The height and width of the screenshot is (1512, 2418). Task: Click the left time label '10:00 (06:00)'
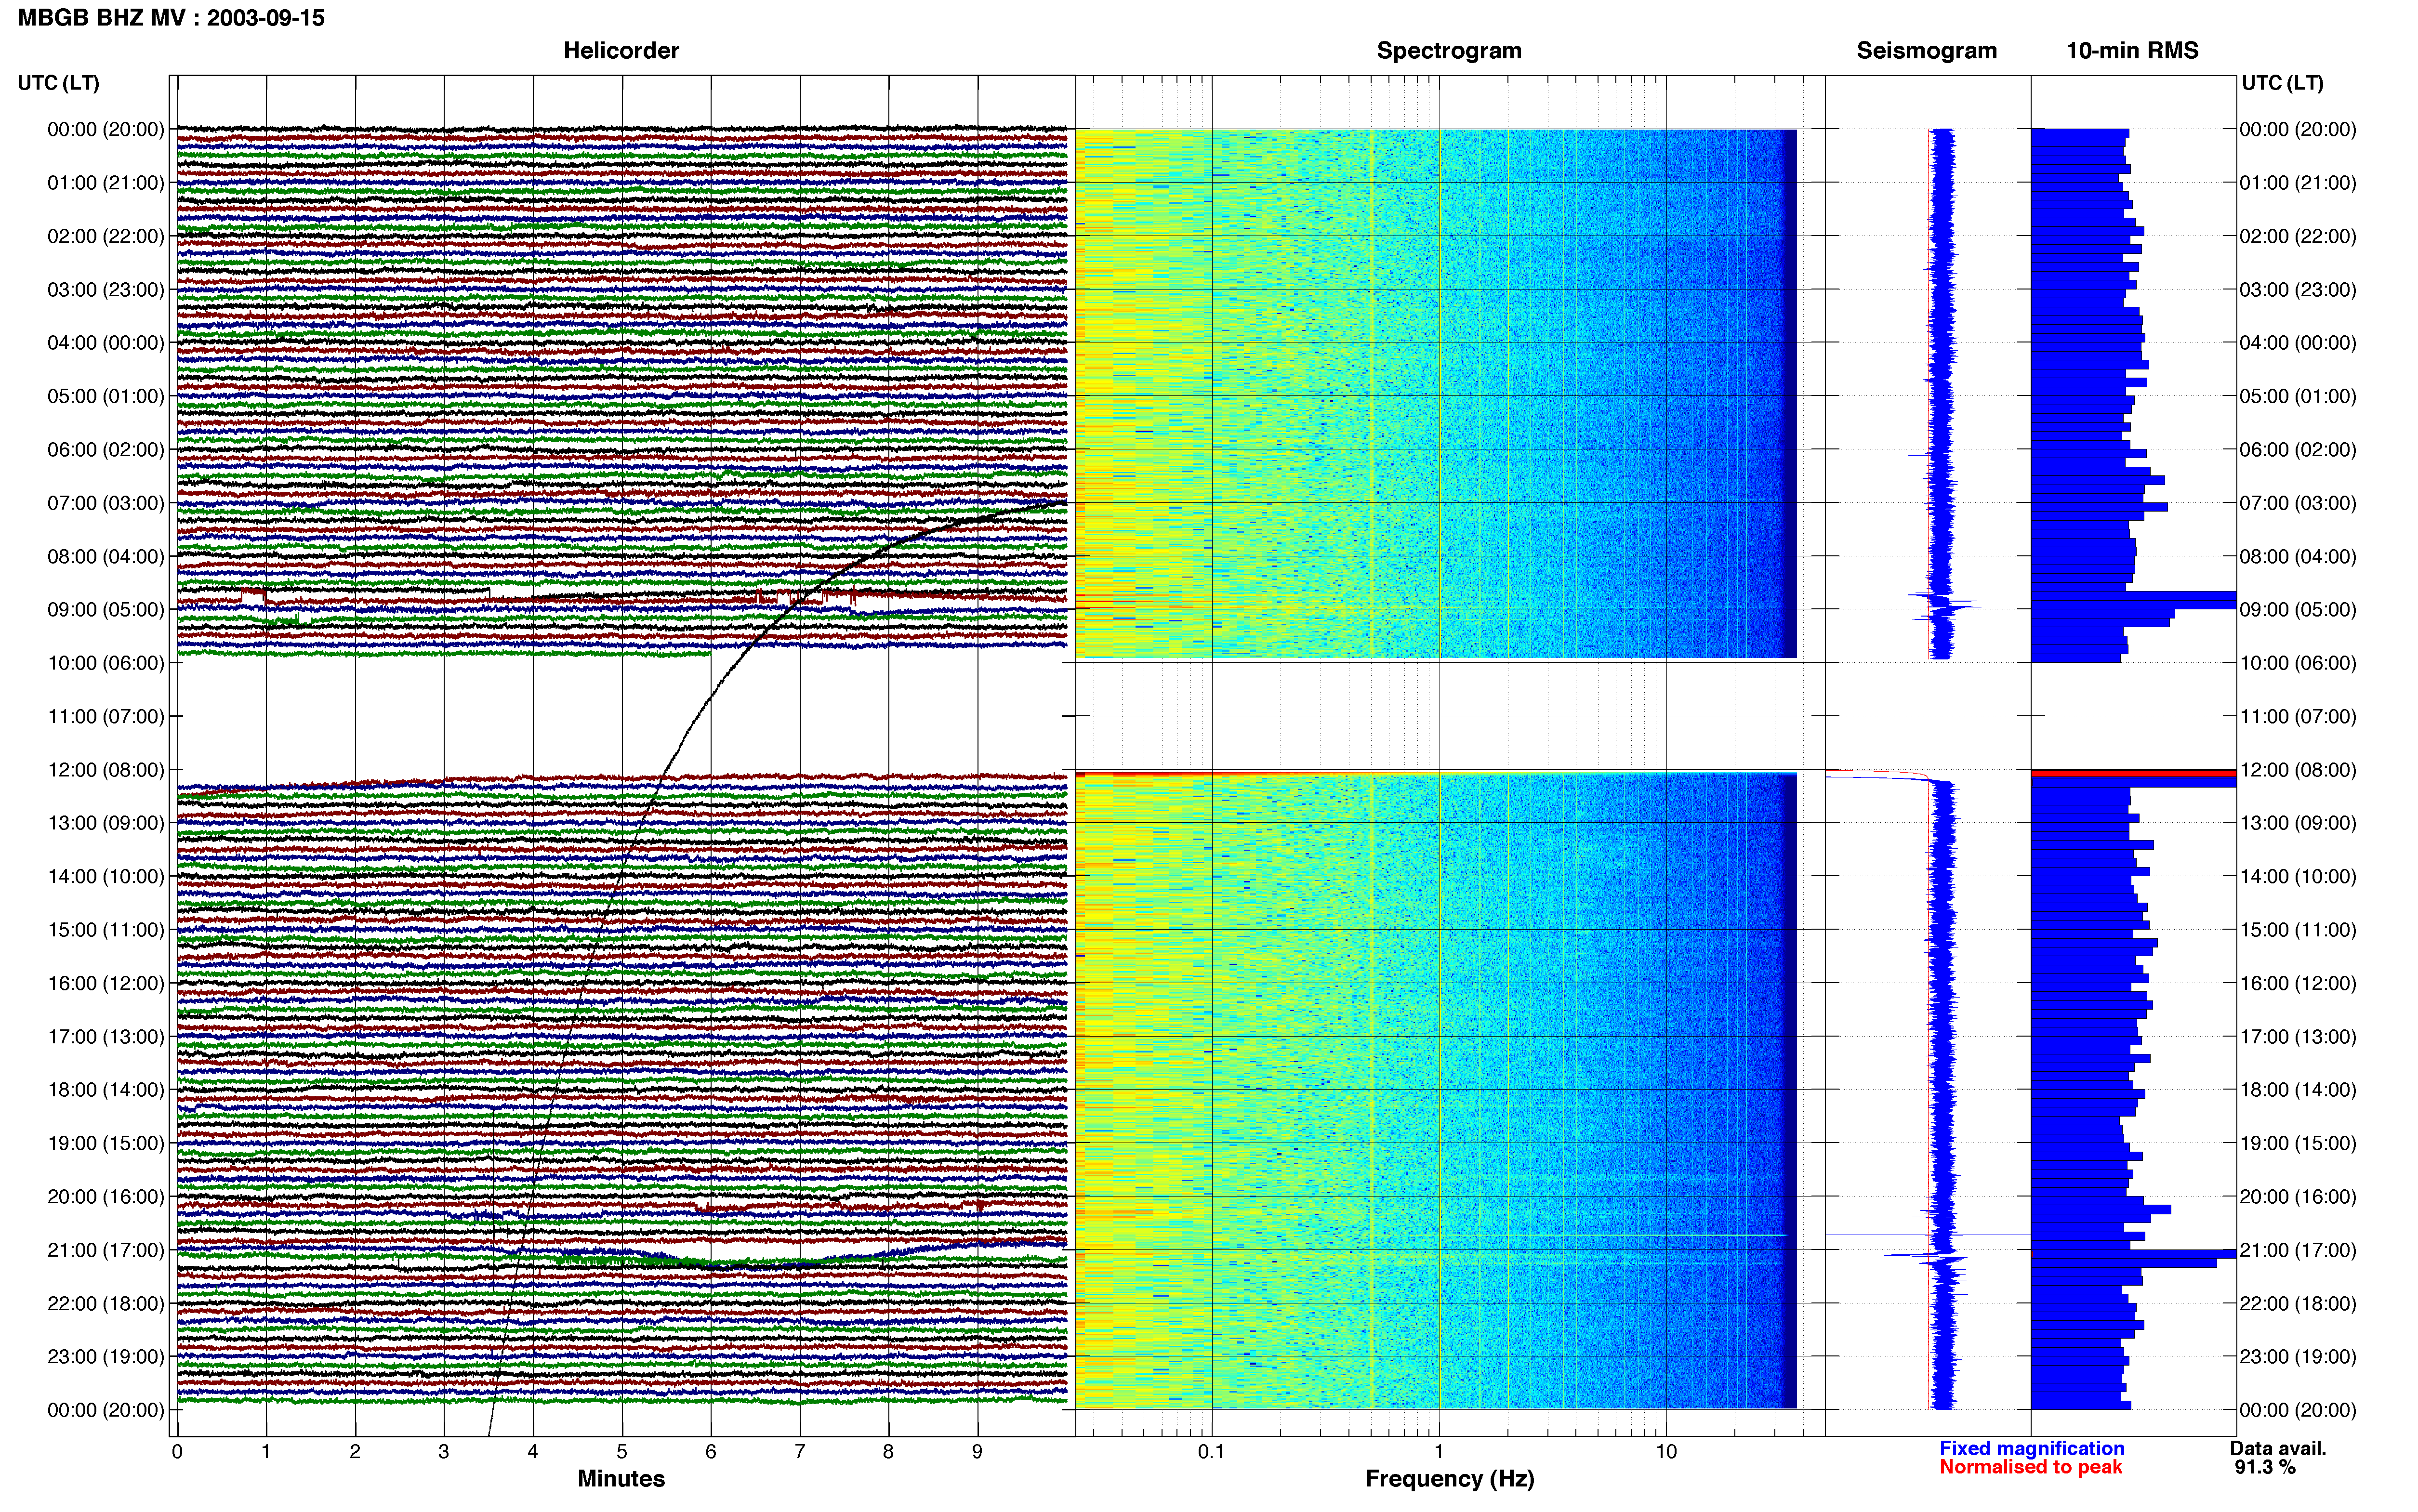106,663
